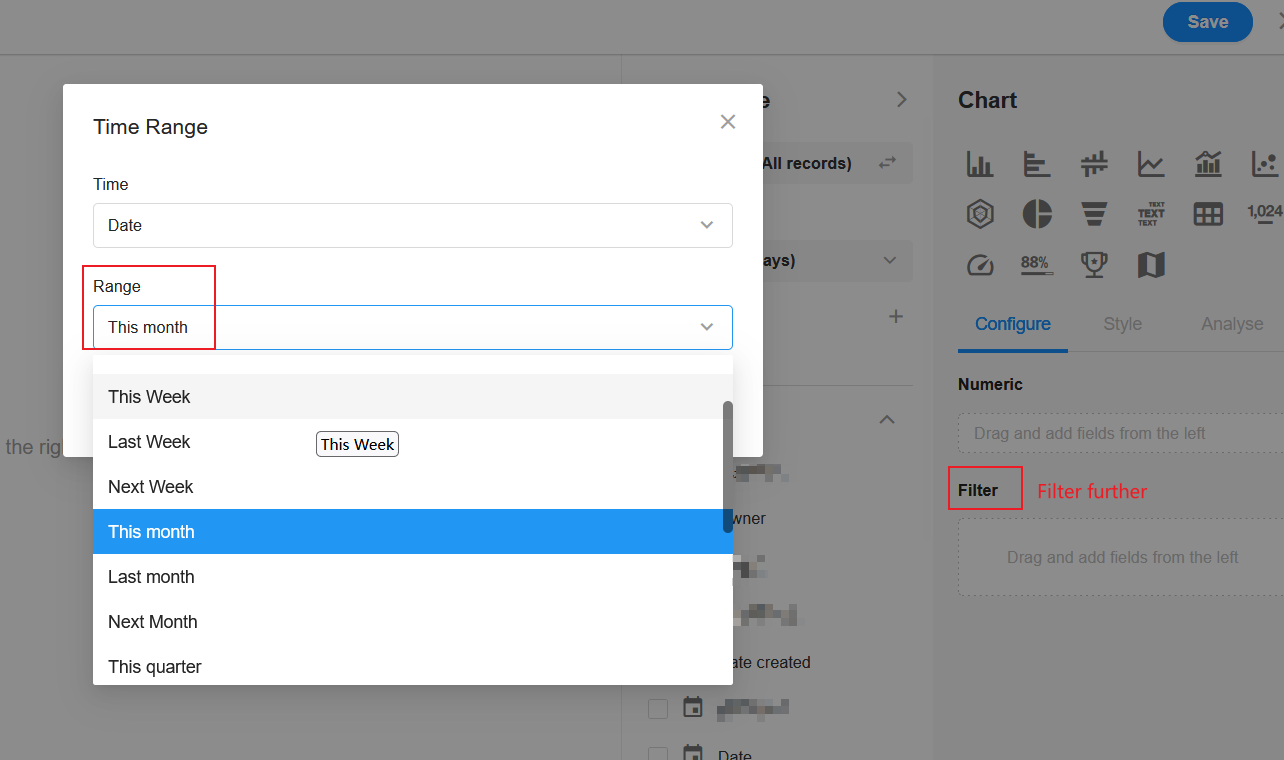1284x760 pixels.
Task: Collapse the field list with up chevron
Action: (x=886, y=420)
